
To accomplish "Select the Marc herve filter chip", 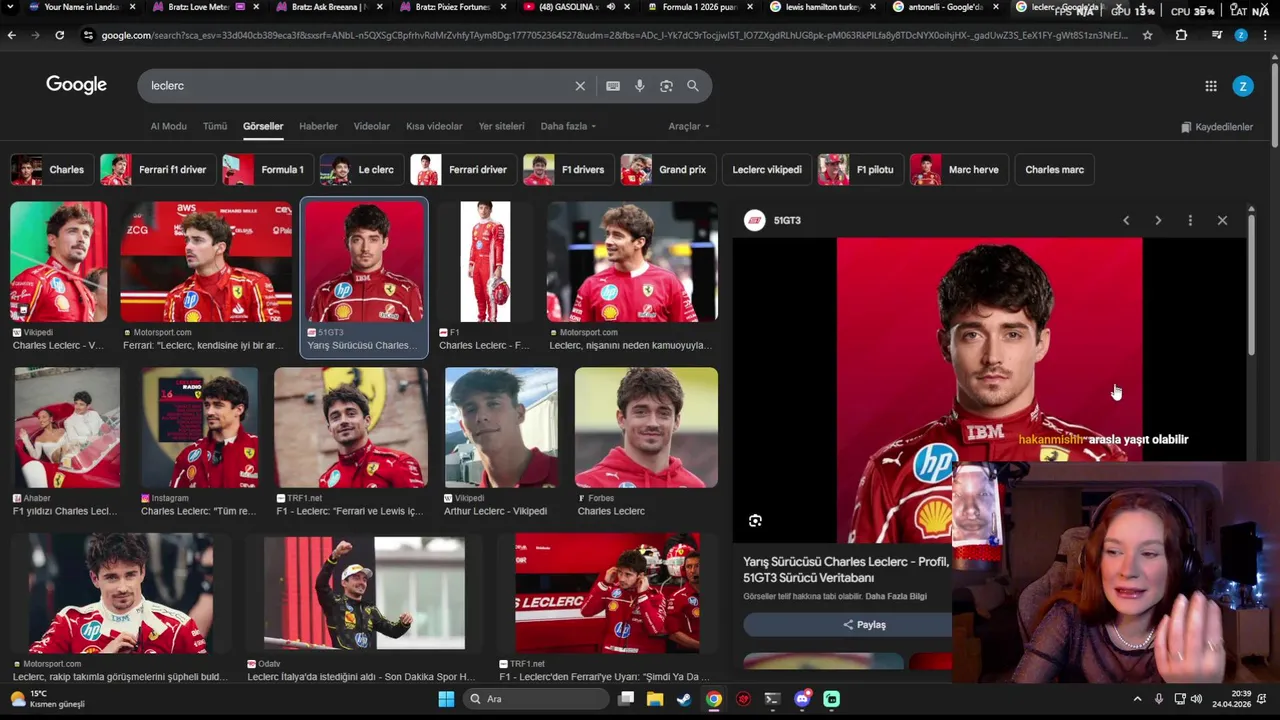I will (958, 170).
